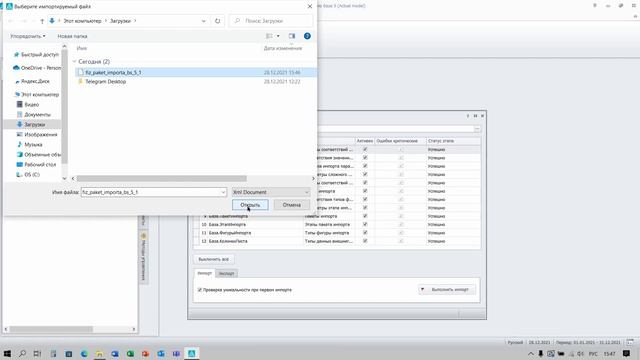The width and height of the screenshot is (640, 360).
Task: Select Этот компьютер in navigation pane
Action: [x=37, y=94]
